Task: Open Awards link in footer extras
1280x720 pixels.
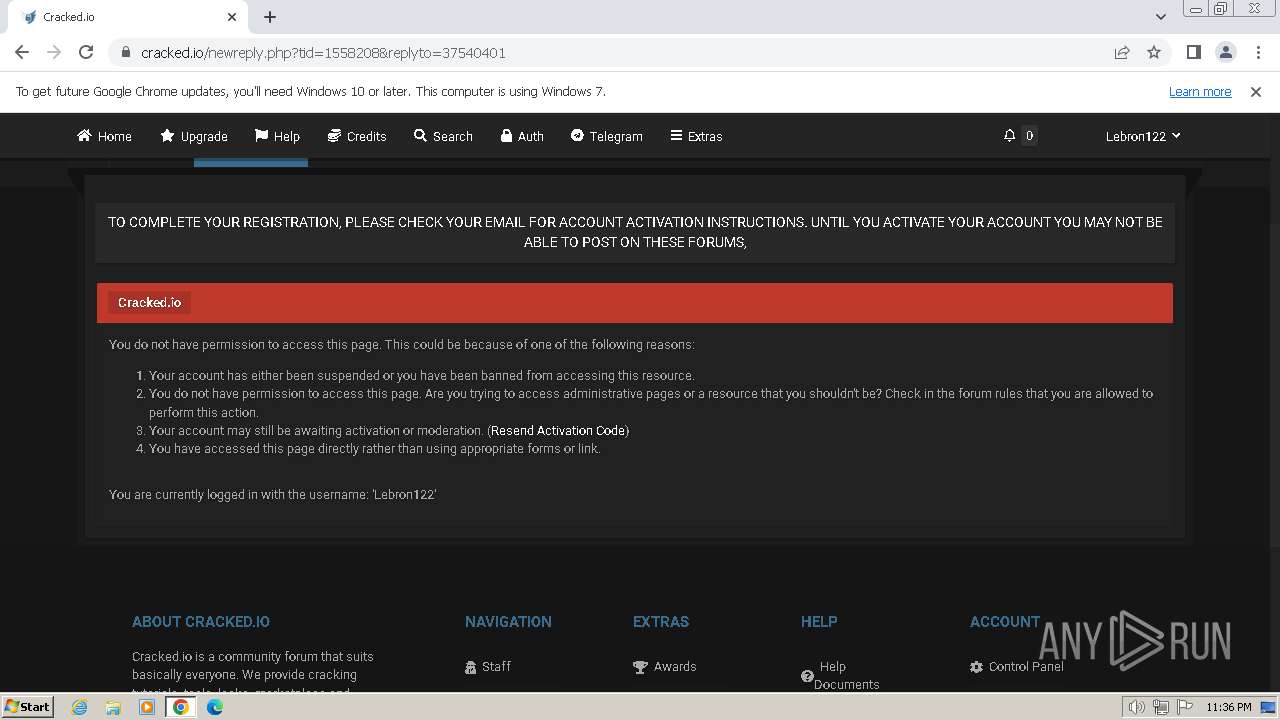Action: click(x=675, y=666)
